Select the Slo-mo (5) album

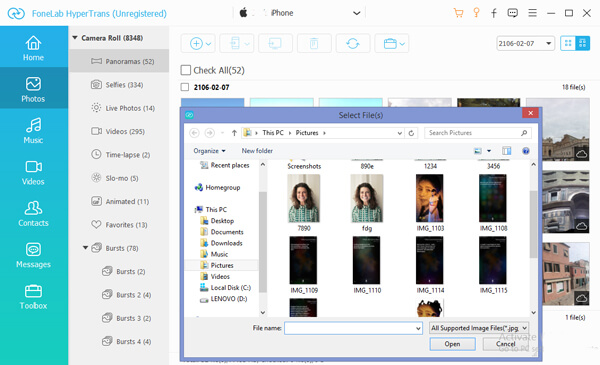[x=119, y=178]
